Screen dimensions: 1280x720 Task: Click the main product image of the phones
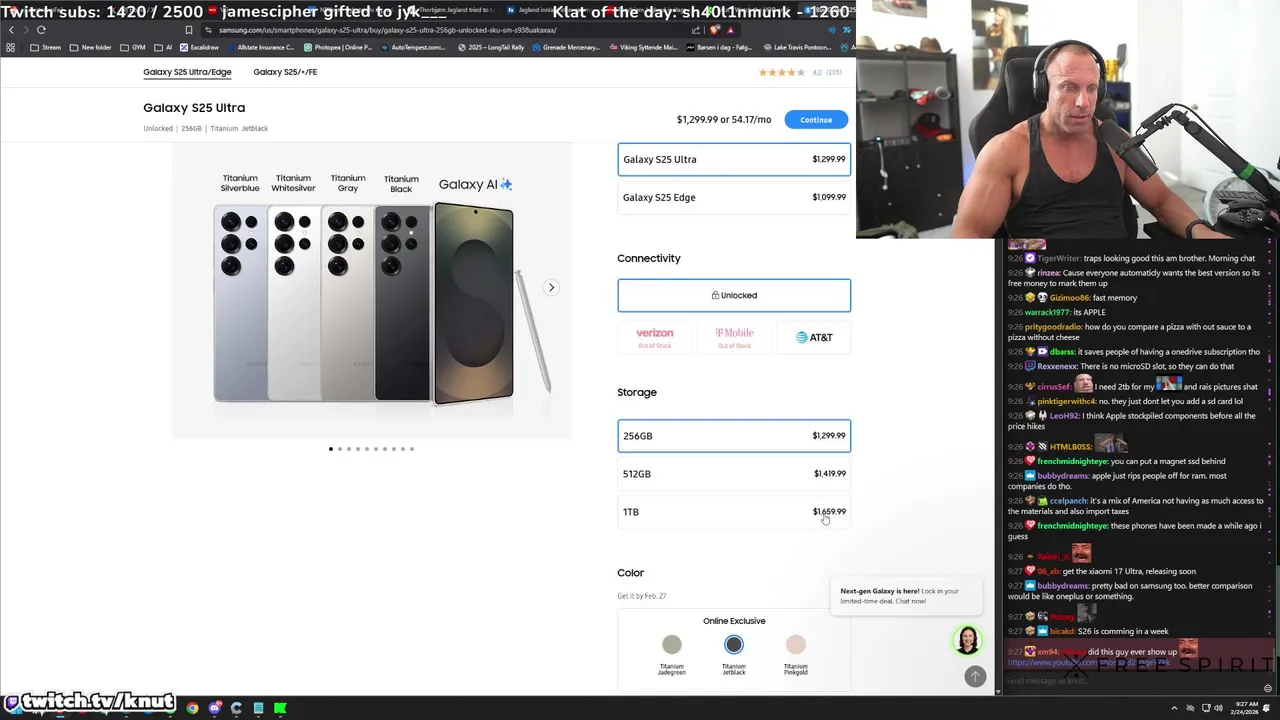tap(372, 290)
